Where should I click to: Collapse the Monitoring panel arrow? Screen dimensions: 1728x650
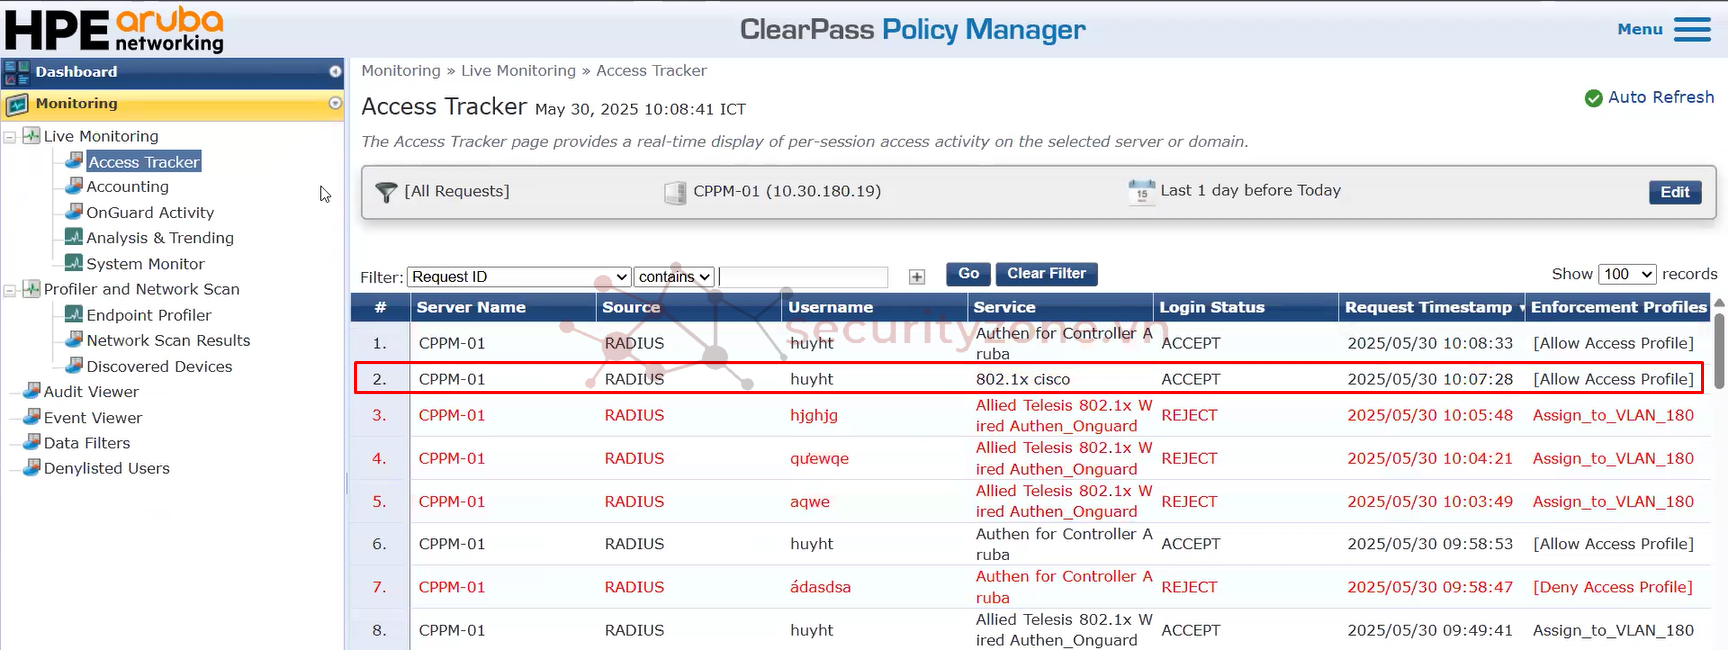[335, 103]
